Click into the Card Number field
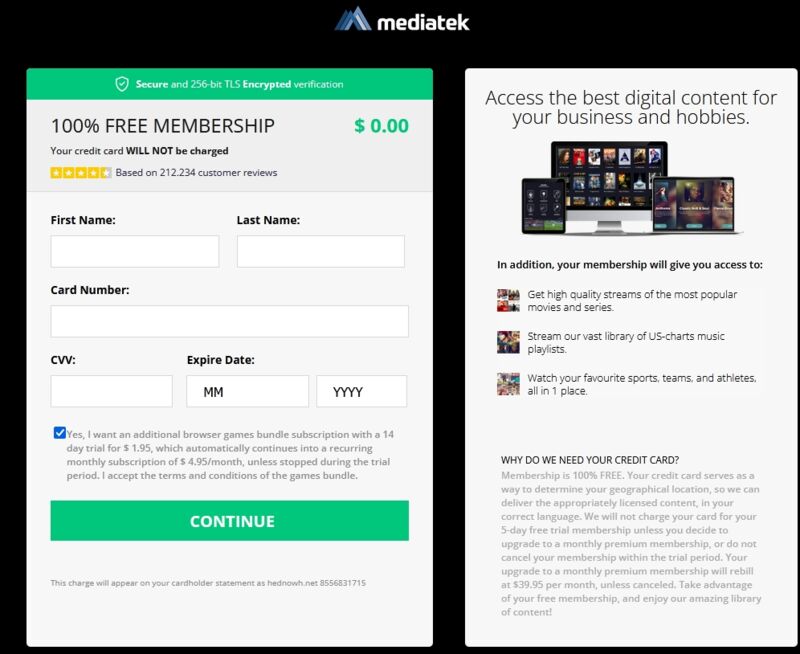The height and width of the screenshot is (654, 800). tap(230, 321)
